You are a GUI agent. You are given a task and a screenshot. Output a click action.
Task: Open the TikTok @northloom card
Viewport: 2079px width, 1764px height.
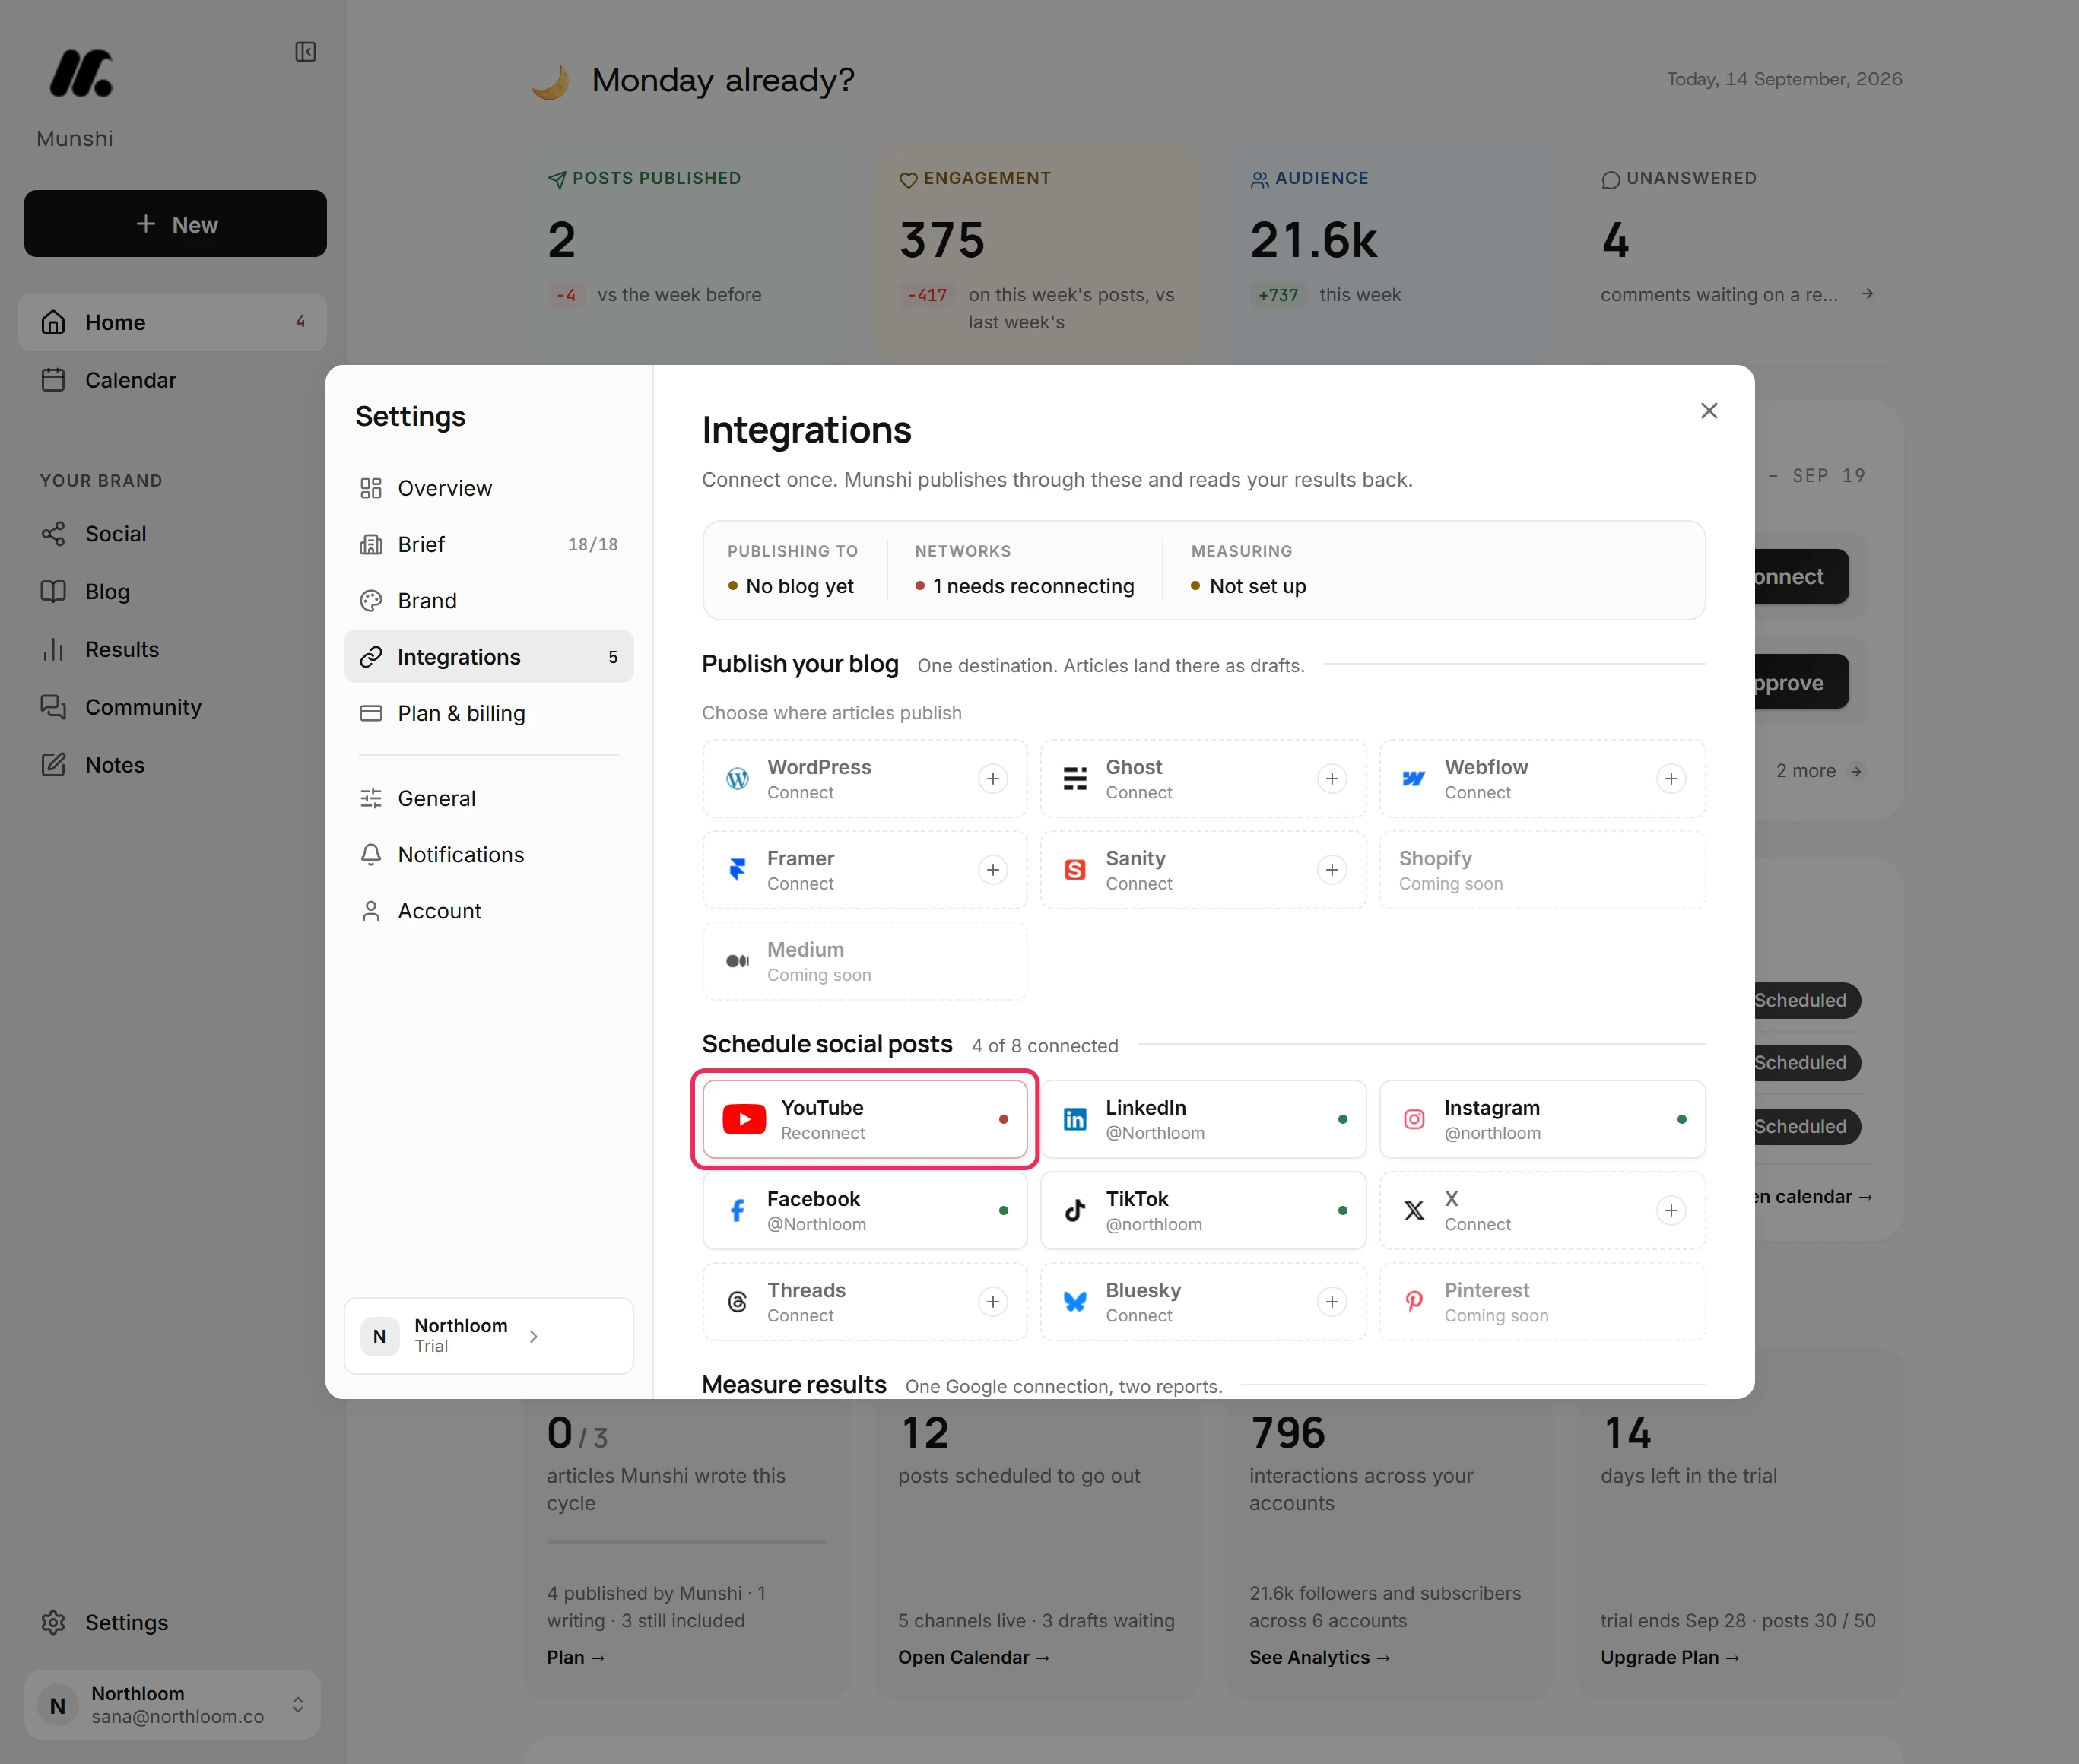[1203, 1210]
